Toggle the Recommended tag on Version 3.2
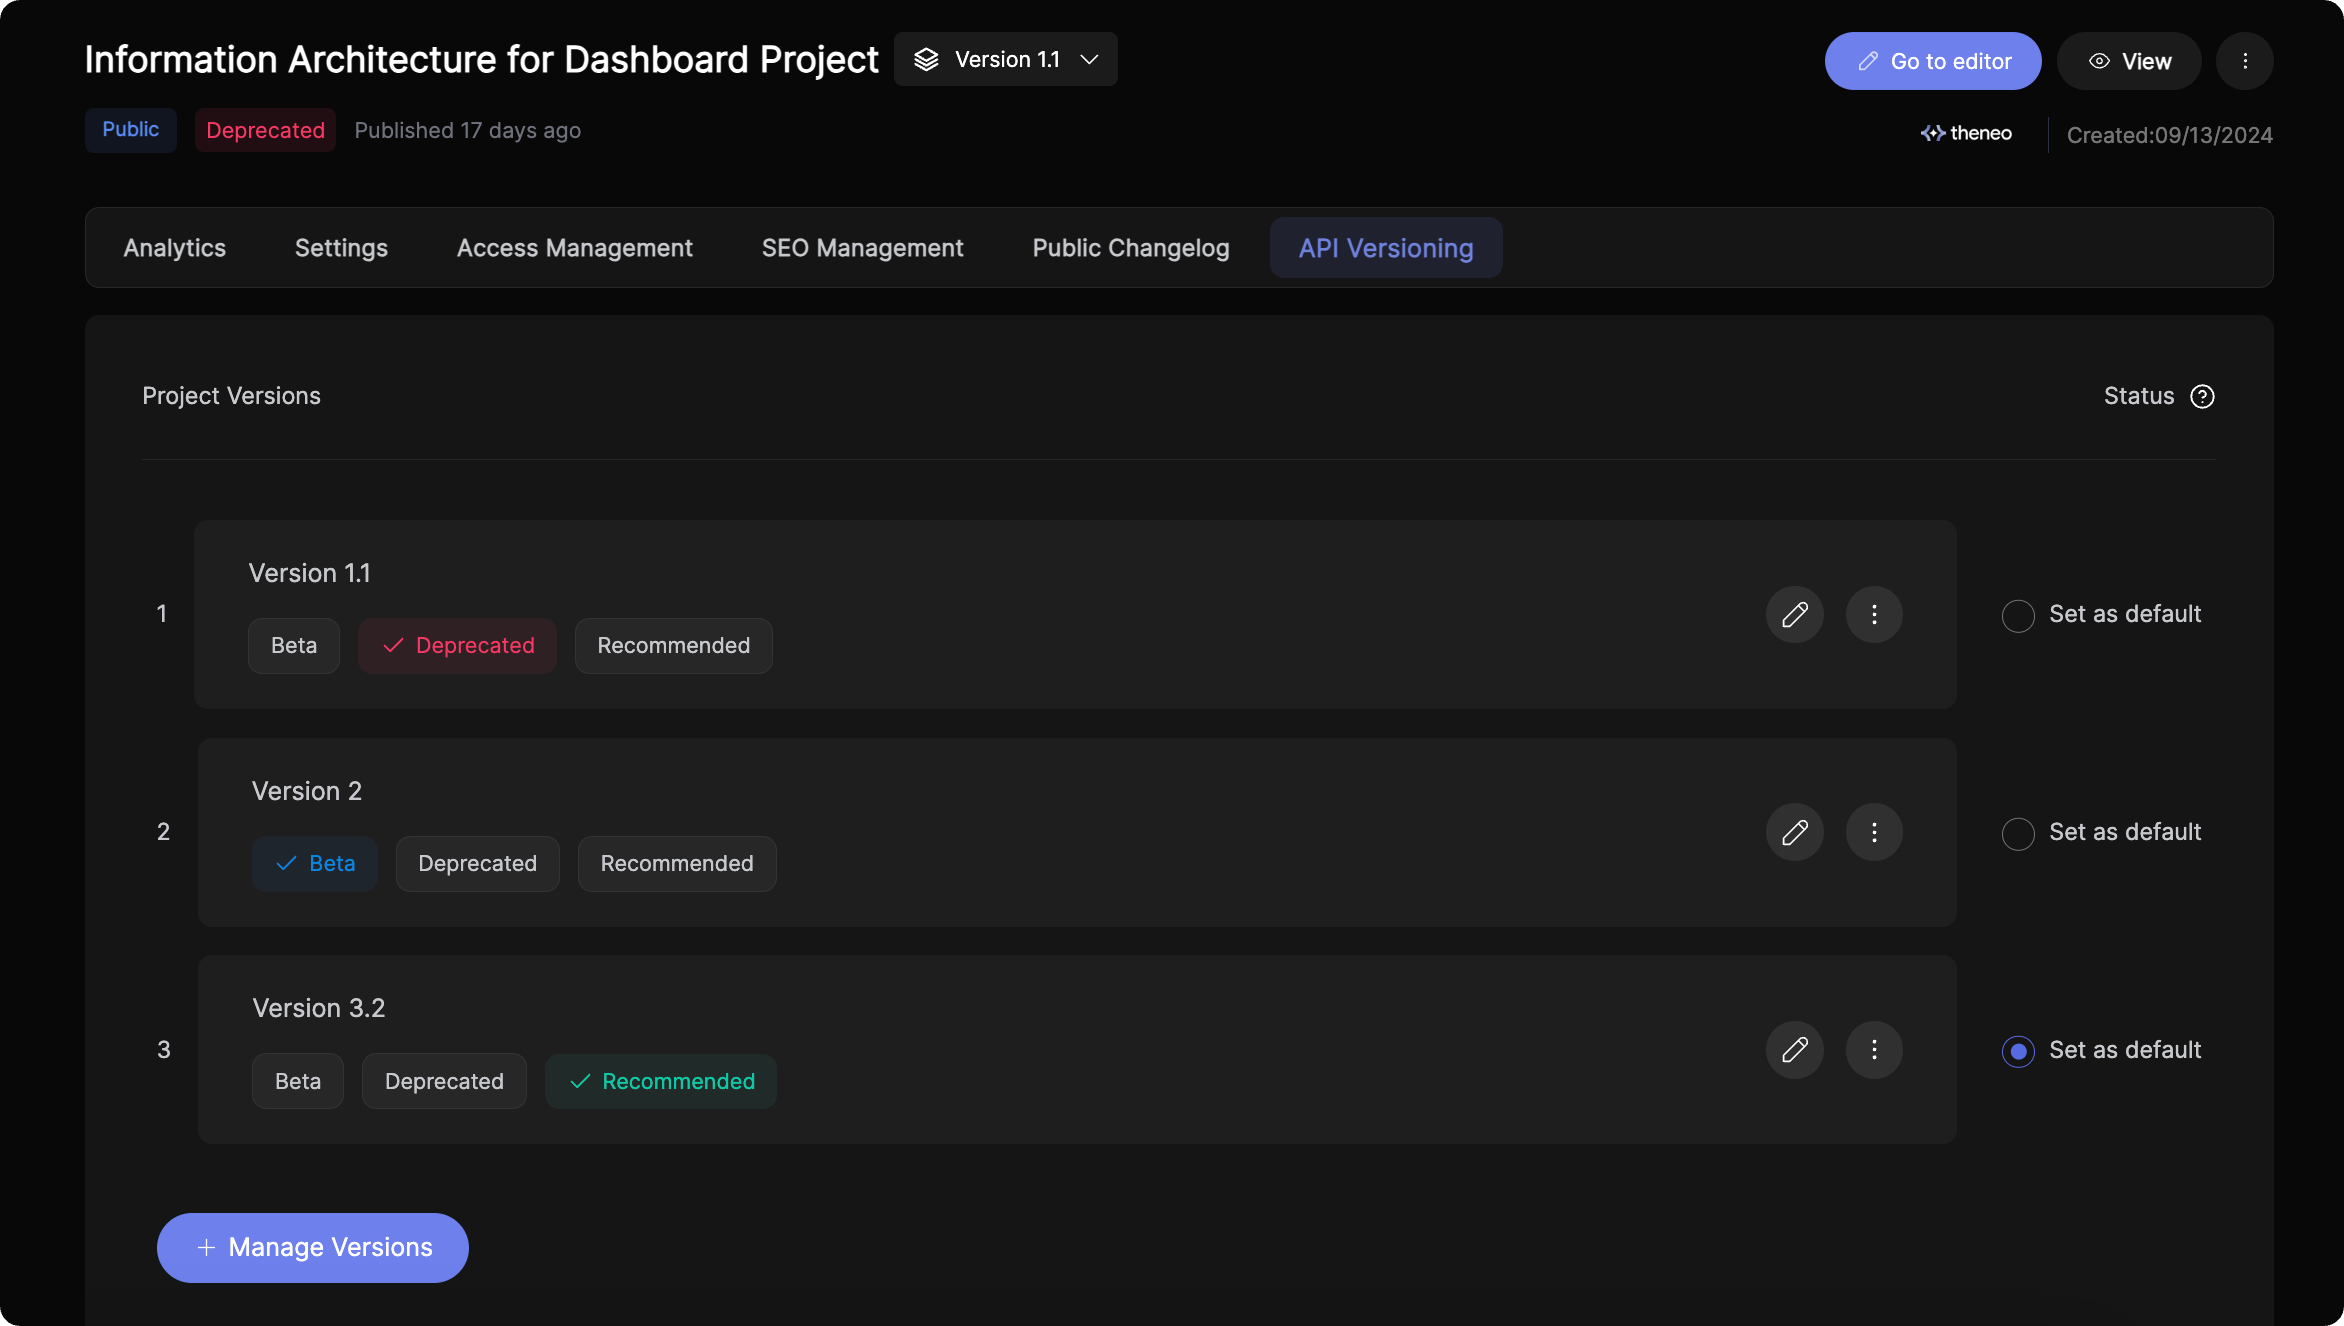The width and height of the screenshot is (2344, 1326). tap(661, 1082)
